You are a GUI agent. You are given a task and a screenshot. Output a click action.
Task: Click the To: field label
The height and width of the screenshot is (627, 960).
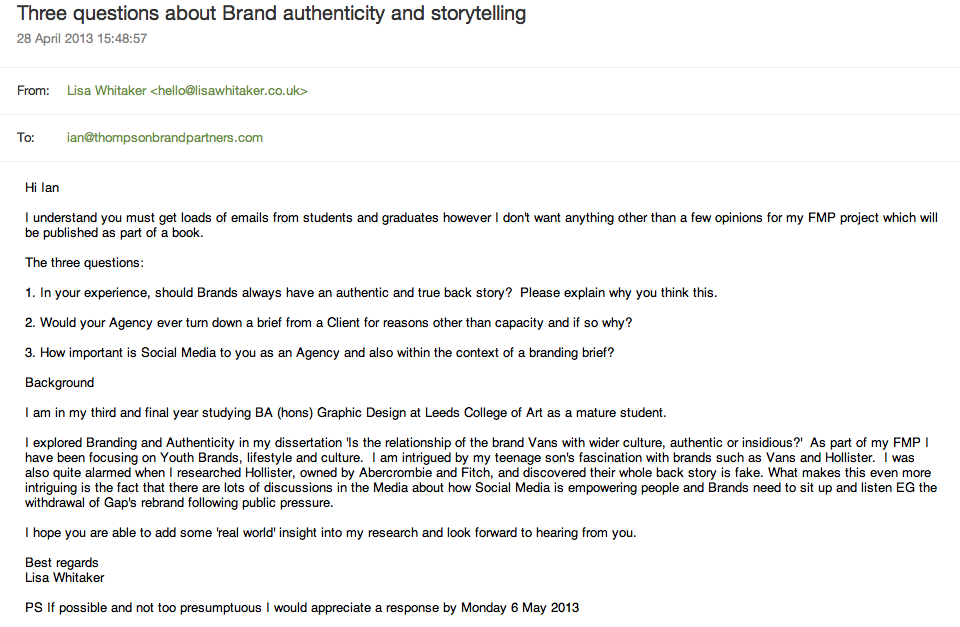click(x=26, y=138)
